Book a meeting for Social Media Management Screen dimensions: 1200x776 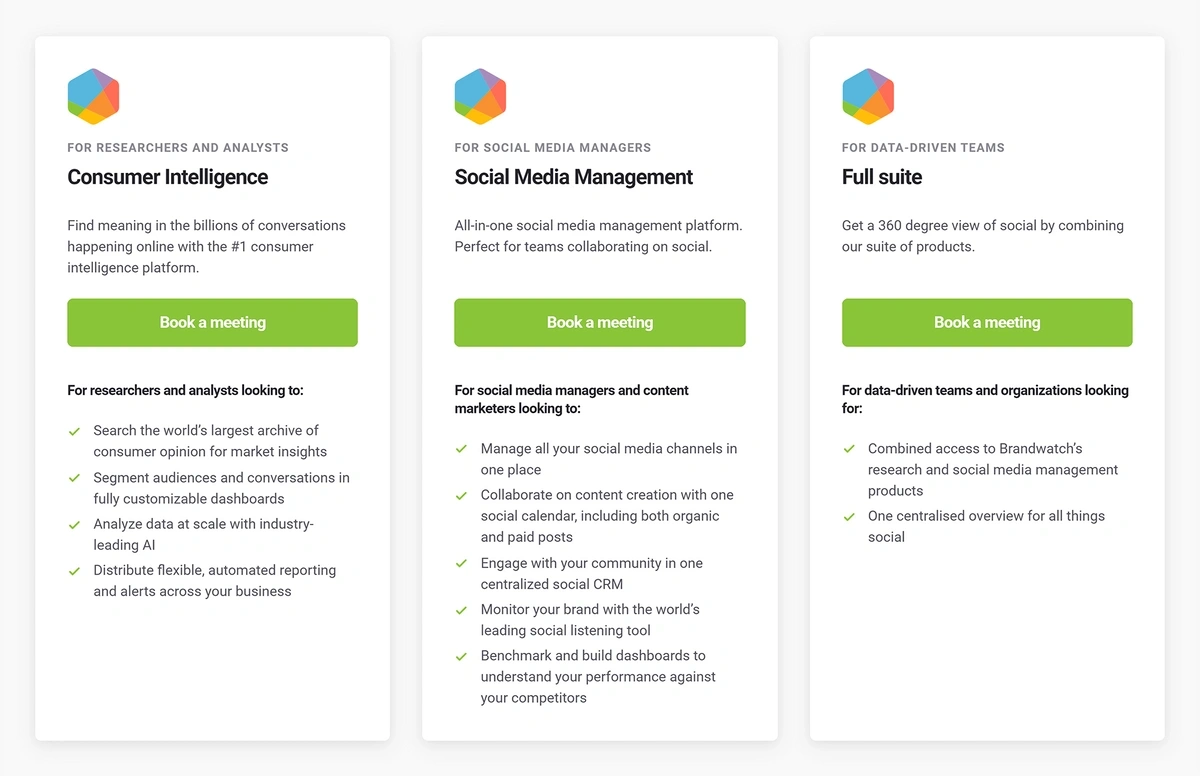(x=600, y=322)
